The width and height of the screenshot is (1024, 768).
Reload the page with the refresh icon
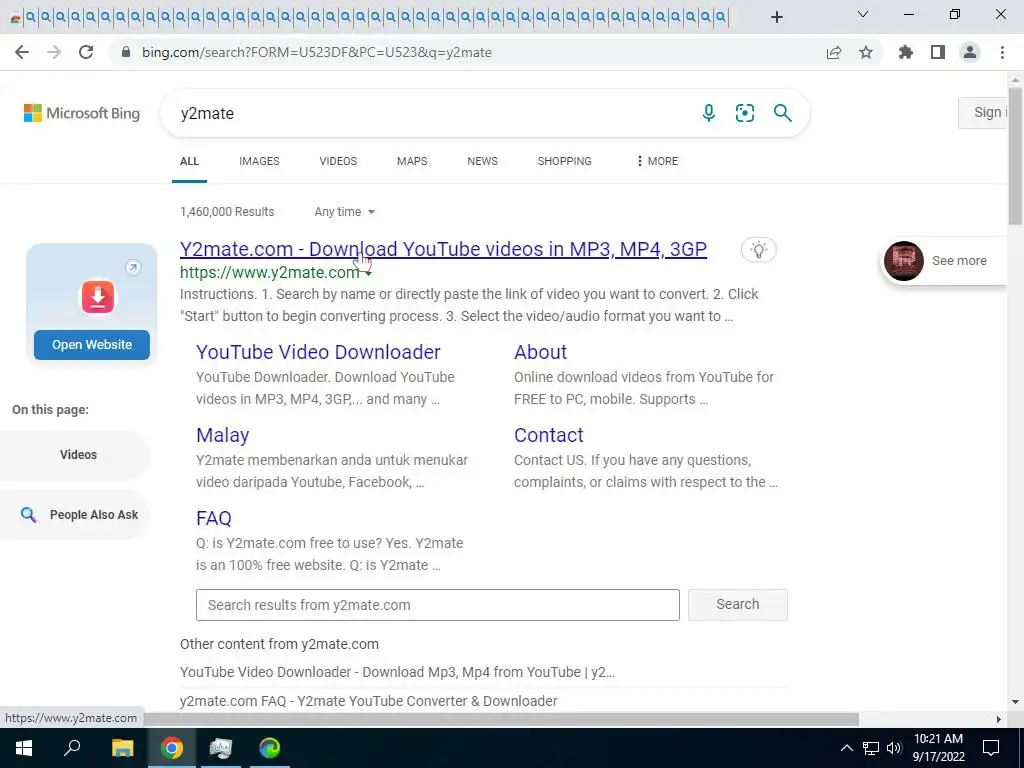click(x=86, y=52)
